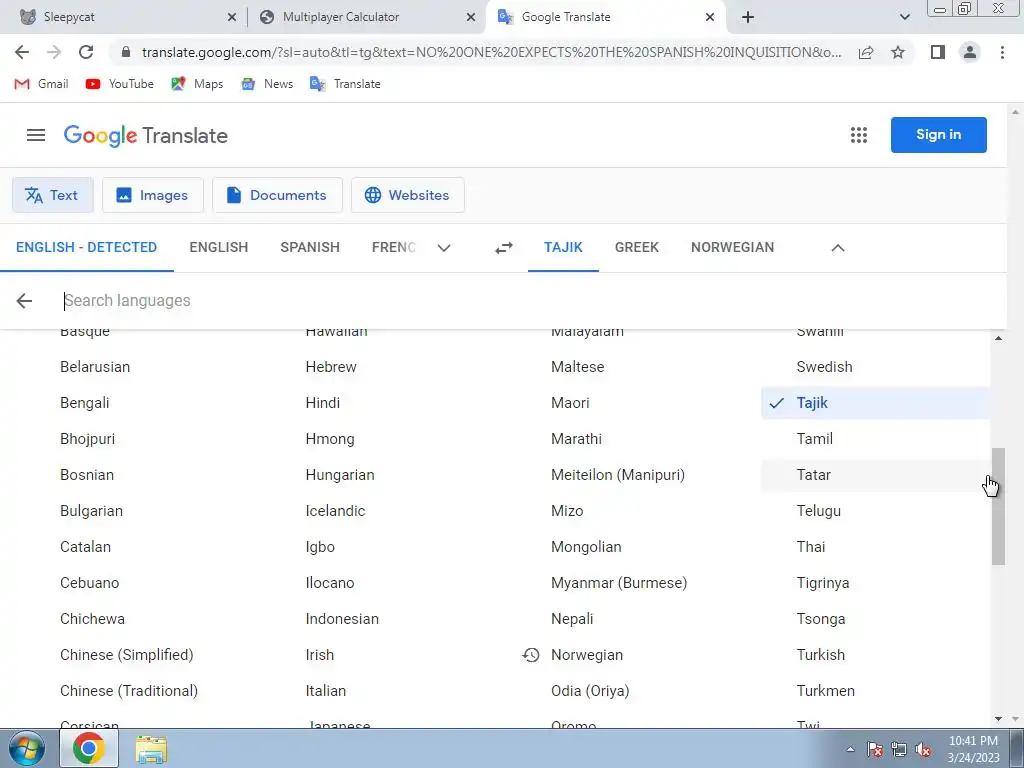
Task: Close the Multiplayer Calculator tab
Action: (471, 17)
